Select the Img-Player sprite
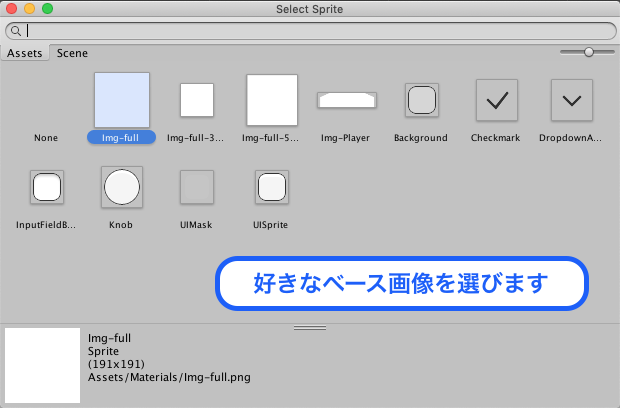The height and width of the screenshot is (408, 620). 346,100
